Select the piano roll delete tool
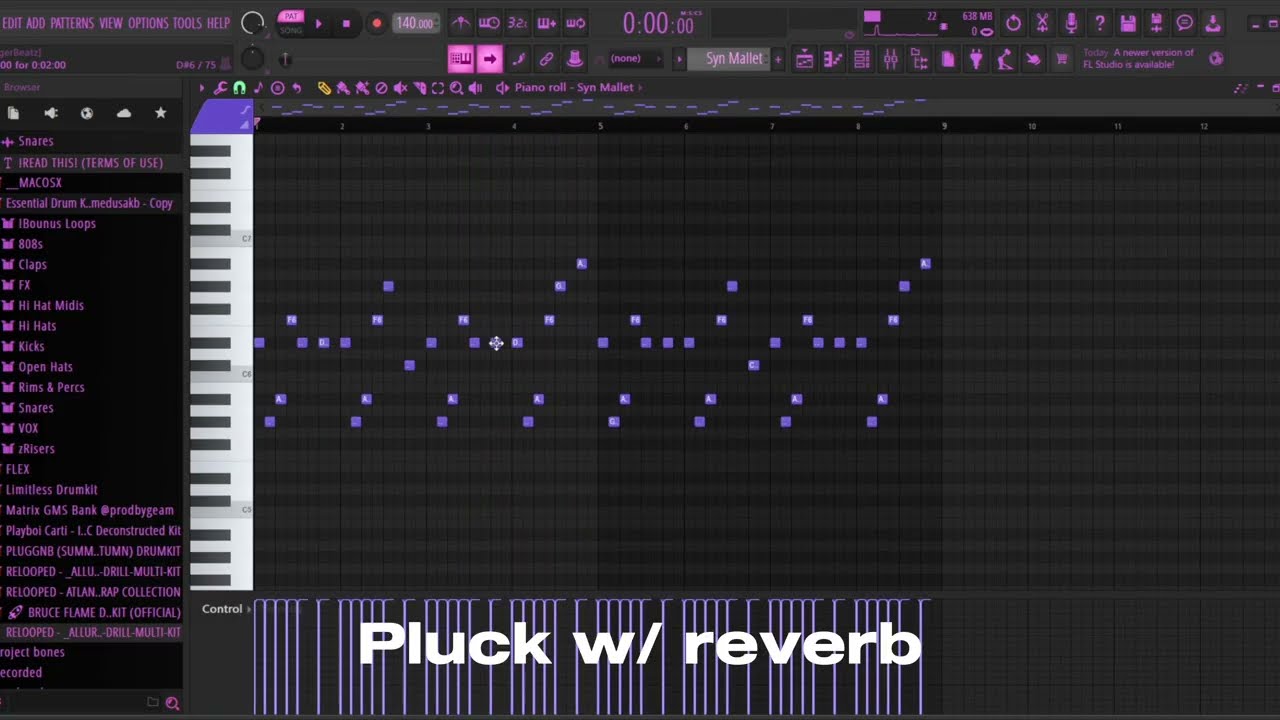Image resolution: width=1280 pixels, height=720 pixels. click(381, 88)
